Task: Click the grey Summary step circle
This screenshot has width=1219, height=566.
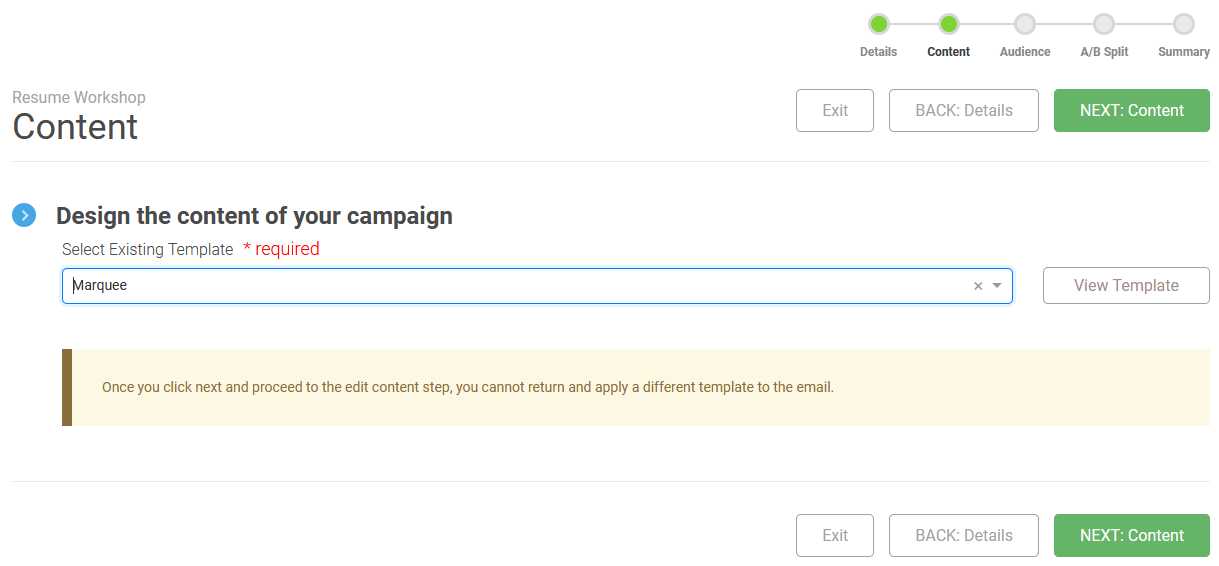Action: (x=1184, y=24)
